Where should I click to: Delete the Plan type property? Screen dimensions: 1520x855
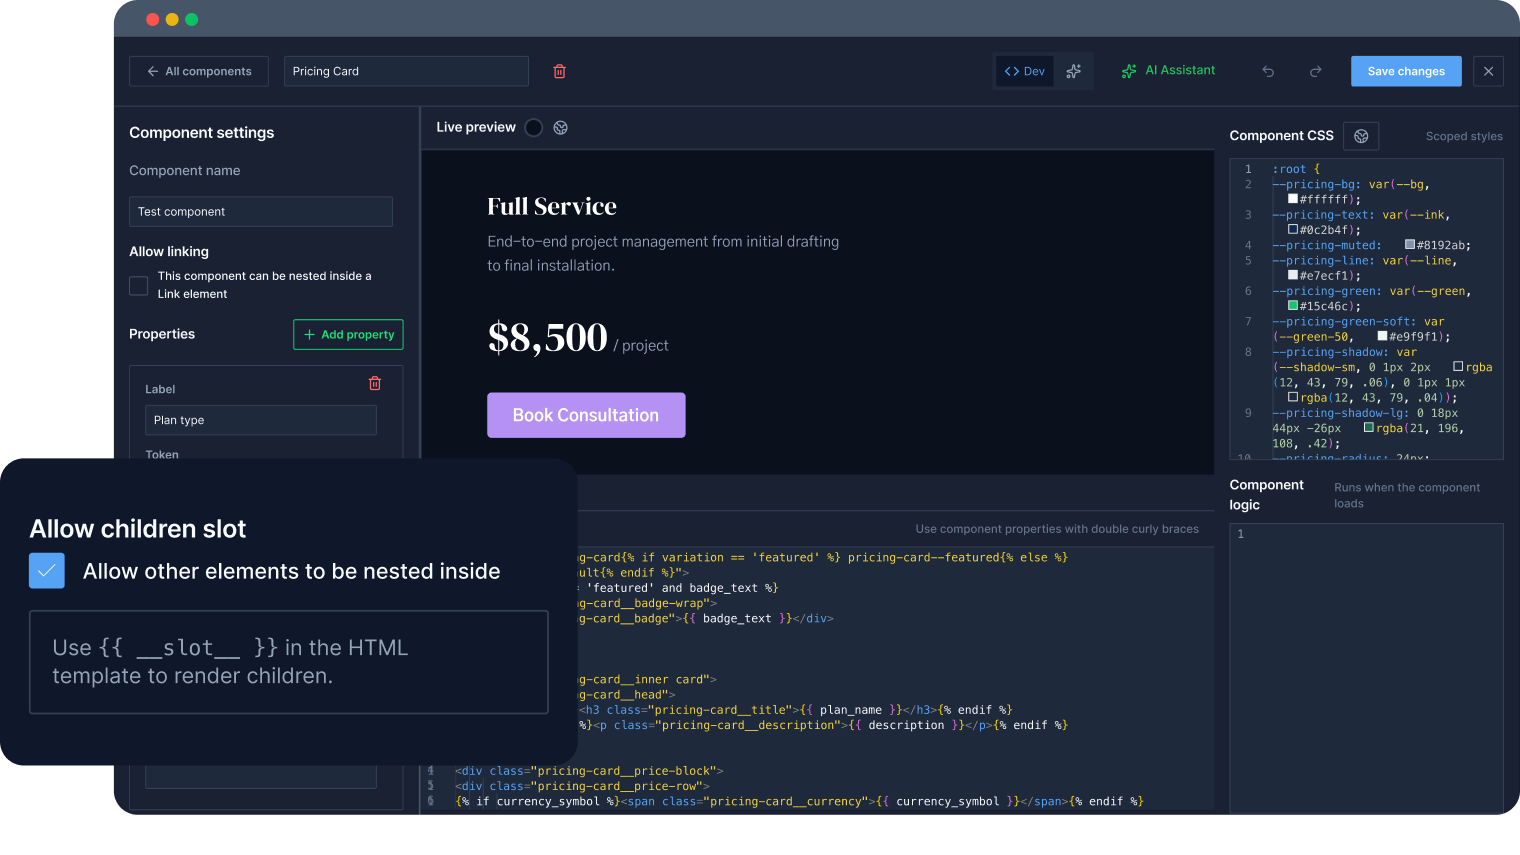[375, 383]
